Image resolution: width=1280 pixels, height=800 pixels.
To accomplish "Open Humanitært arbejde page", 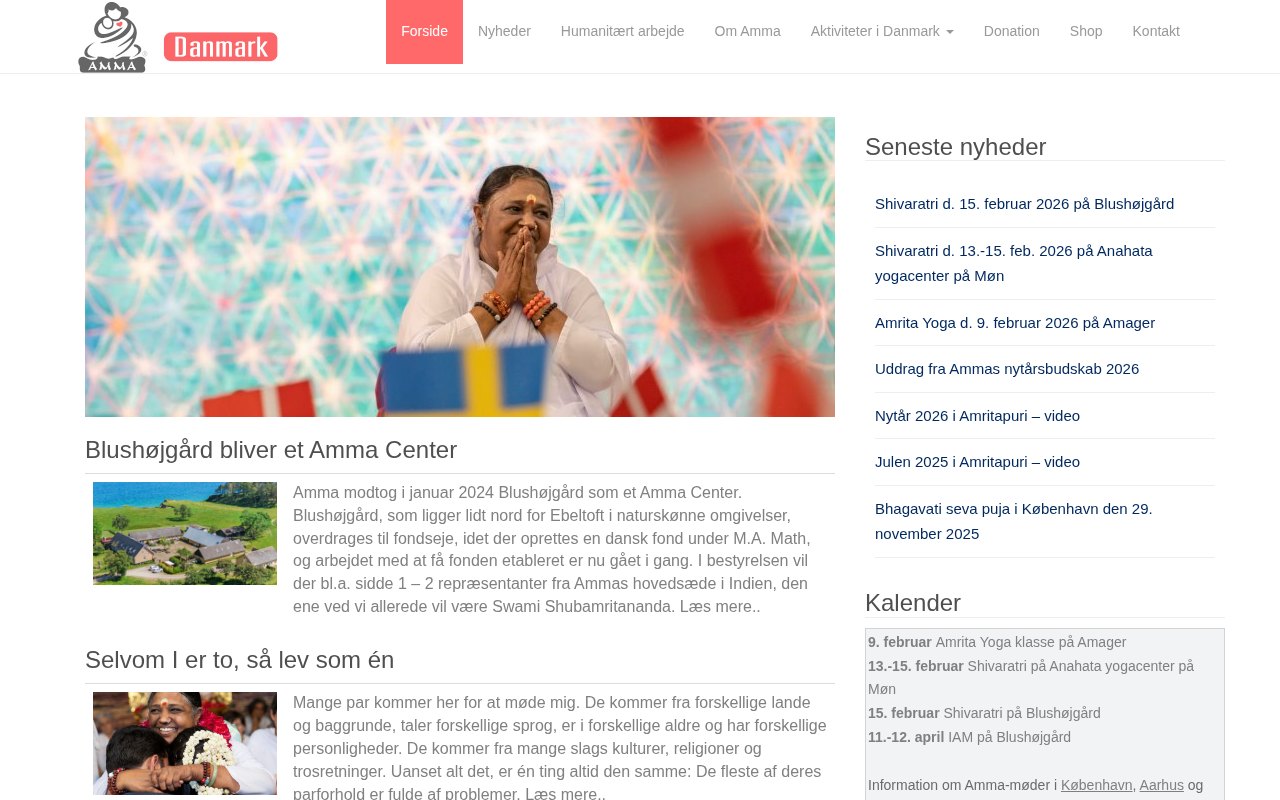I will point(622,31).
